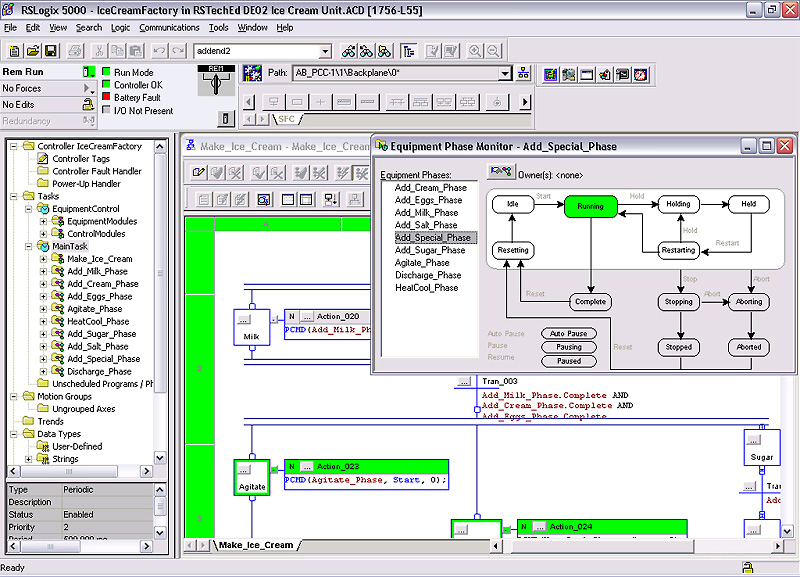
Task: Select Agitate_Phase in Equipment Phases list
Action: pos(422,263)
